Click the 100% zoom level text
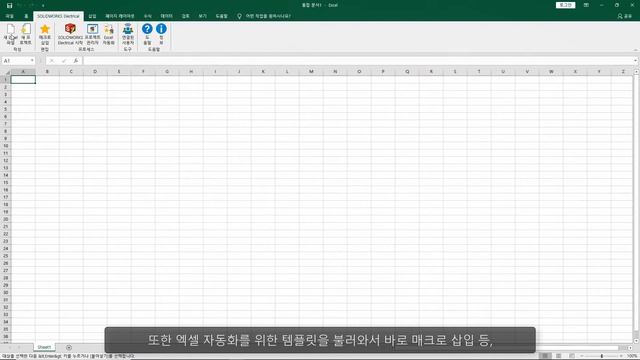 632,356
